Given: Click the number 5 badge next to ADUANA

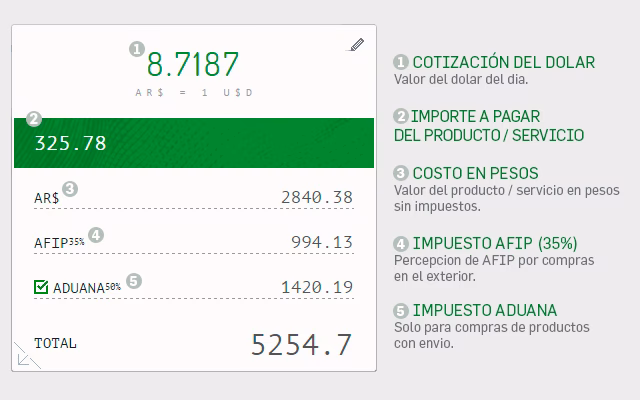Looking at the screenshot, I should point(135,281).
